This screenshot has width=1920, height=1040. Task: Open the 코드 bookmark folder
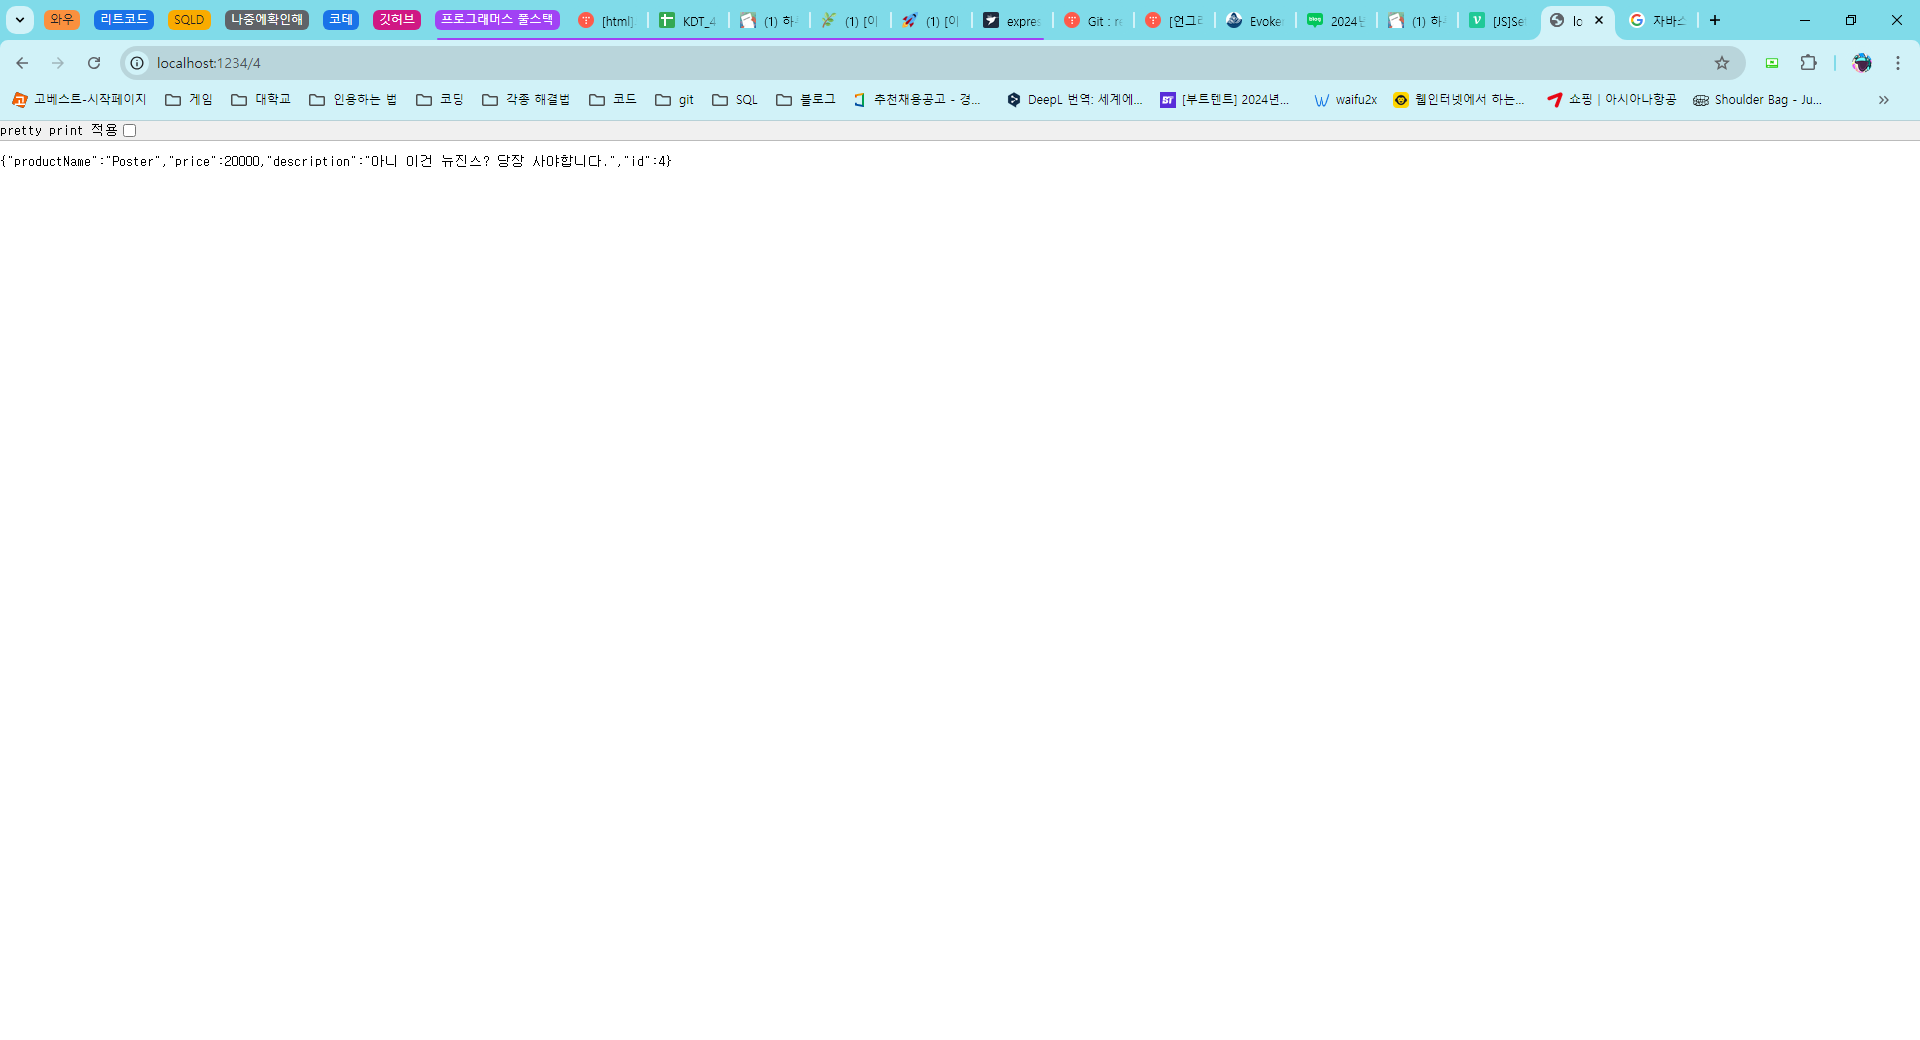click(613, 100)
